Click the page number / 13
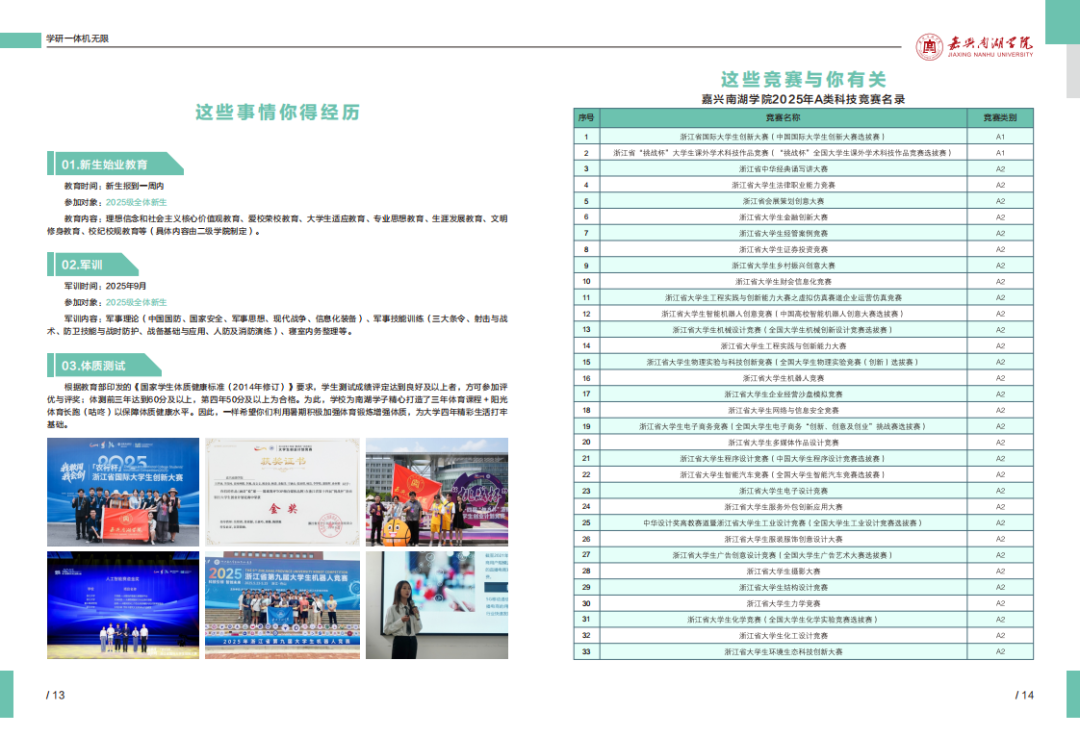Image resolution: width=1080 pixels, height=737 pixels. coord(55,695)
